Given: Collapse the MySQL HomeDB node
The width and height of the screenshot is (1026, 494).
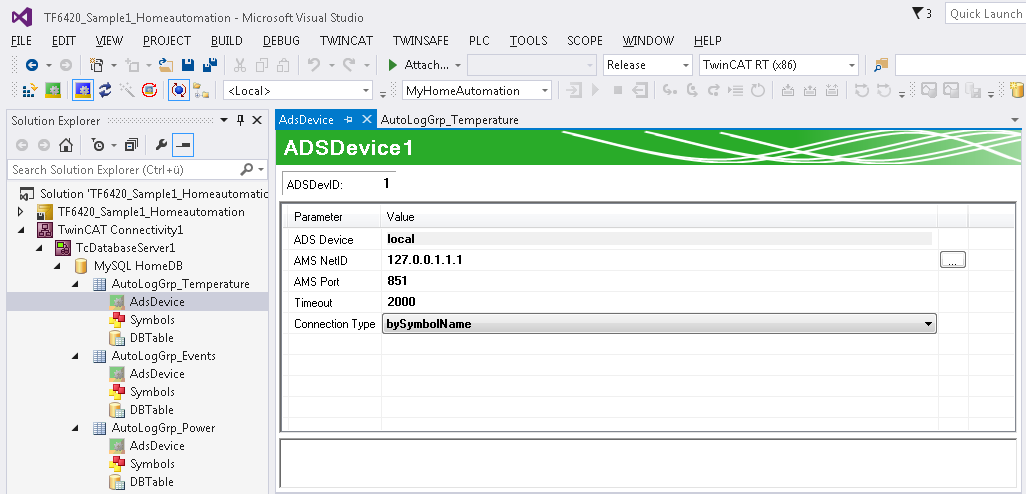Looking at the screenshot, I should (58, 266).
